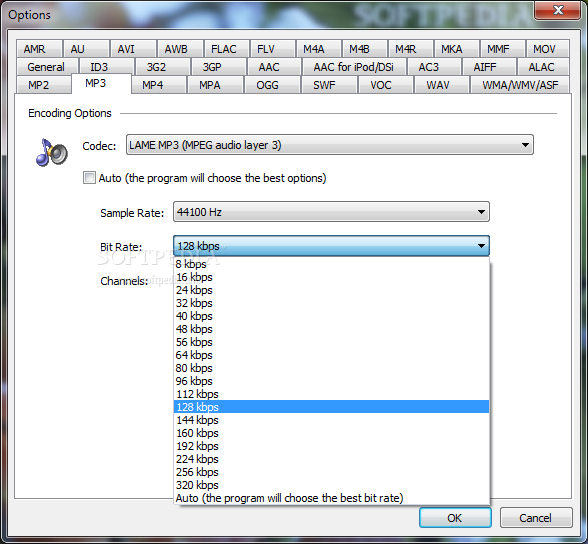Viewport: 588px width, 544px height.
Task: Select highlighted 128 kbps list entry
Action: click(x=332, y=407)
